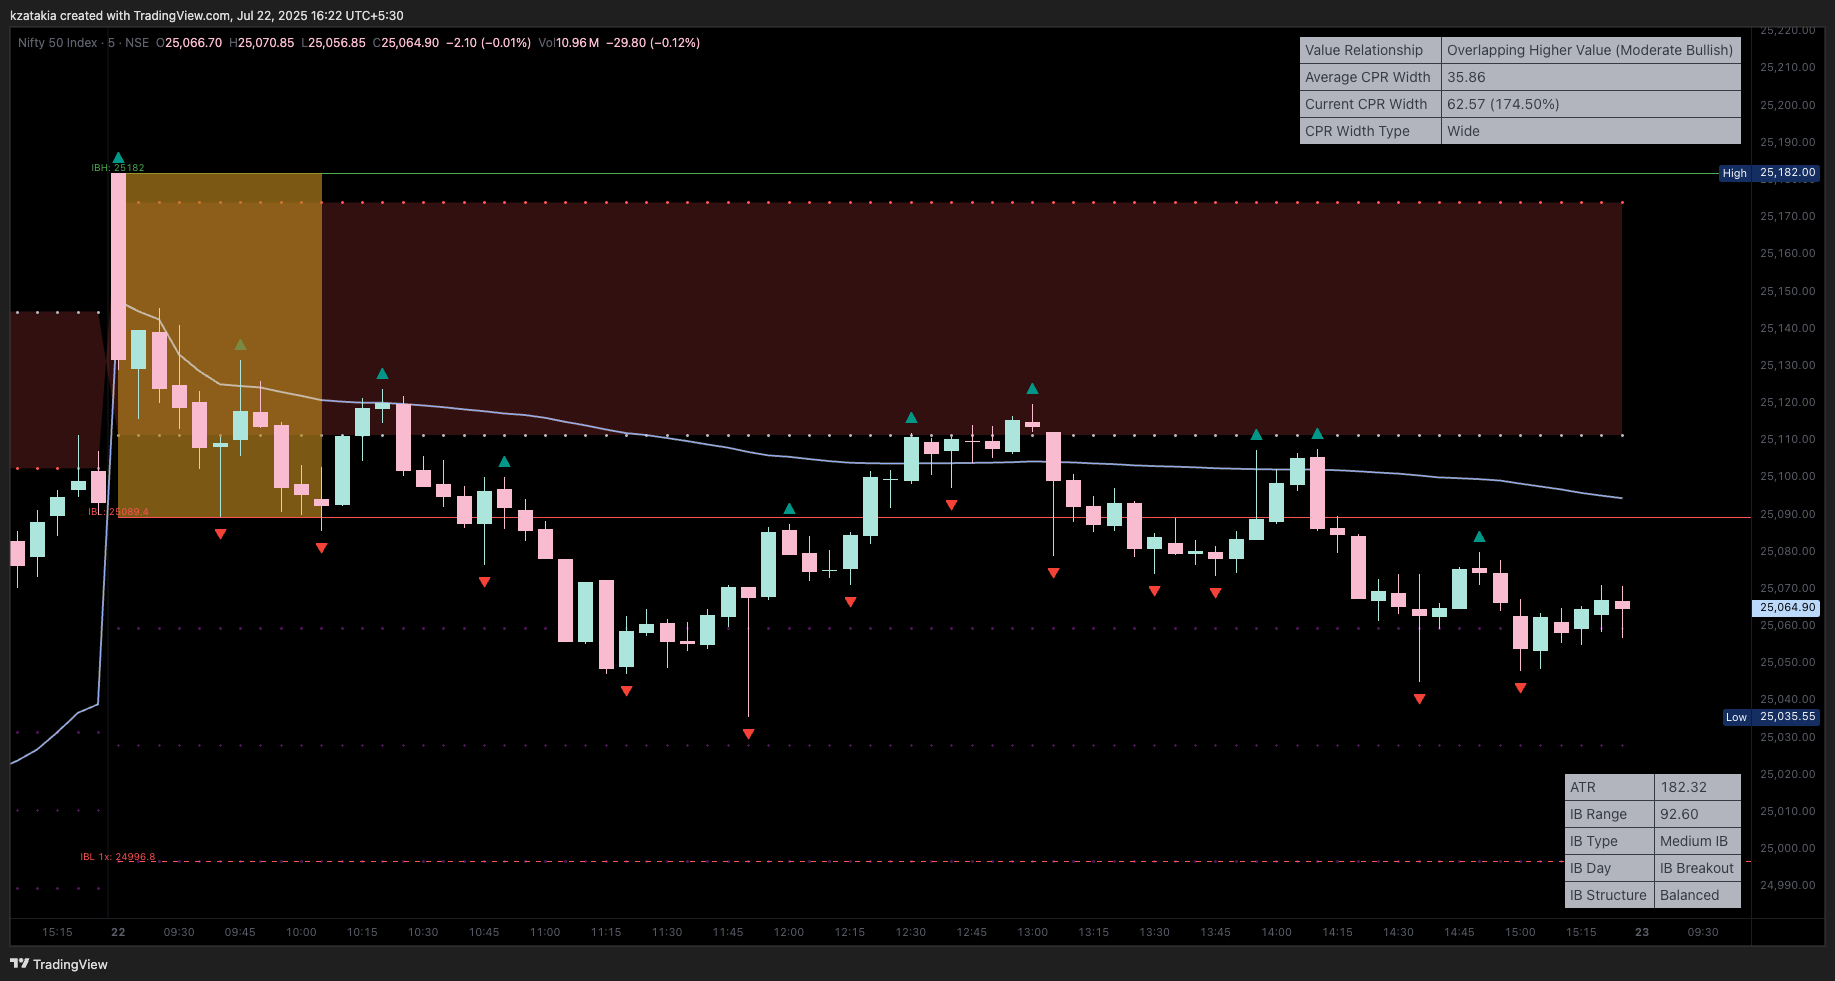Click the 25,200.00 price axis label
Viewport: 1835px width, 981px height.
pyautogui.click(x=1788, y=105)
